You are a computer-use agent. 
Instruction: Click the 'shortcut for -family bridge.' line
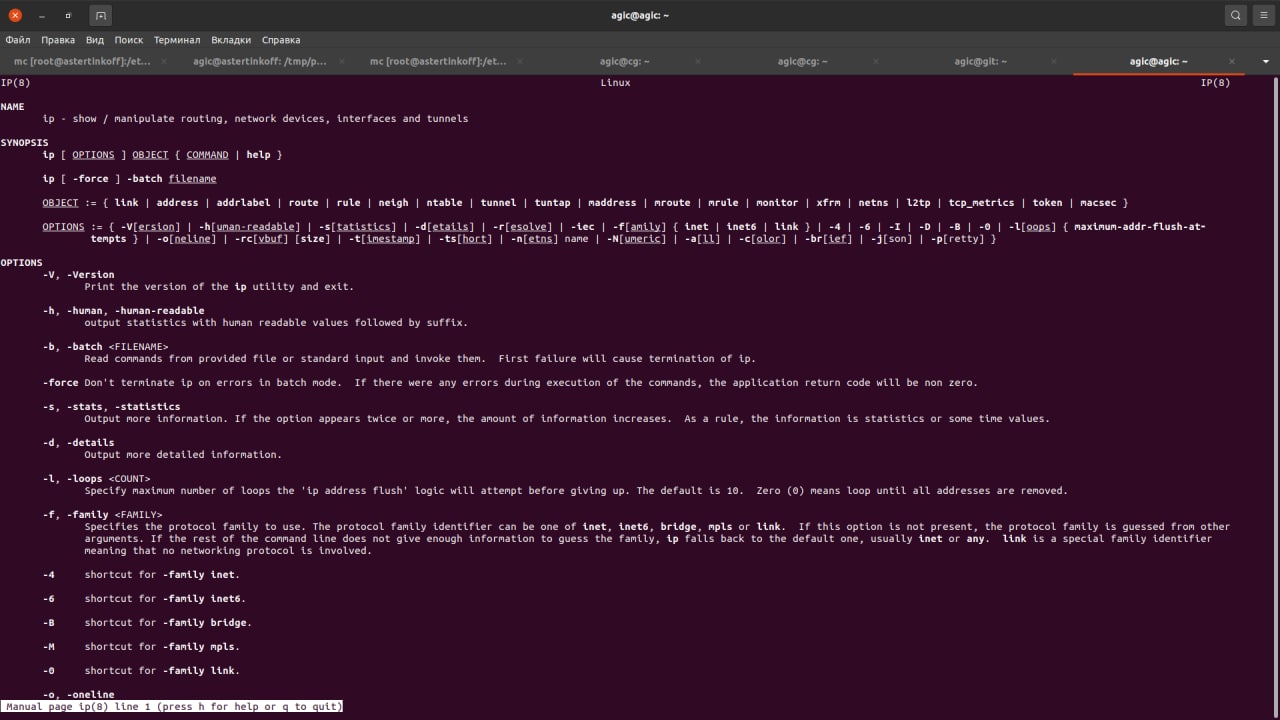pos(168,623)
